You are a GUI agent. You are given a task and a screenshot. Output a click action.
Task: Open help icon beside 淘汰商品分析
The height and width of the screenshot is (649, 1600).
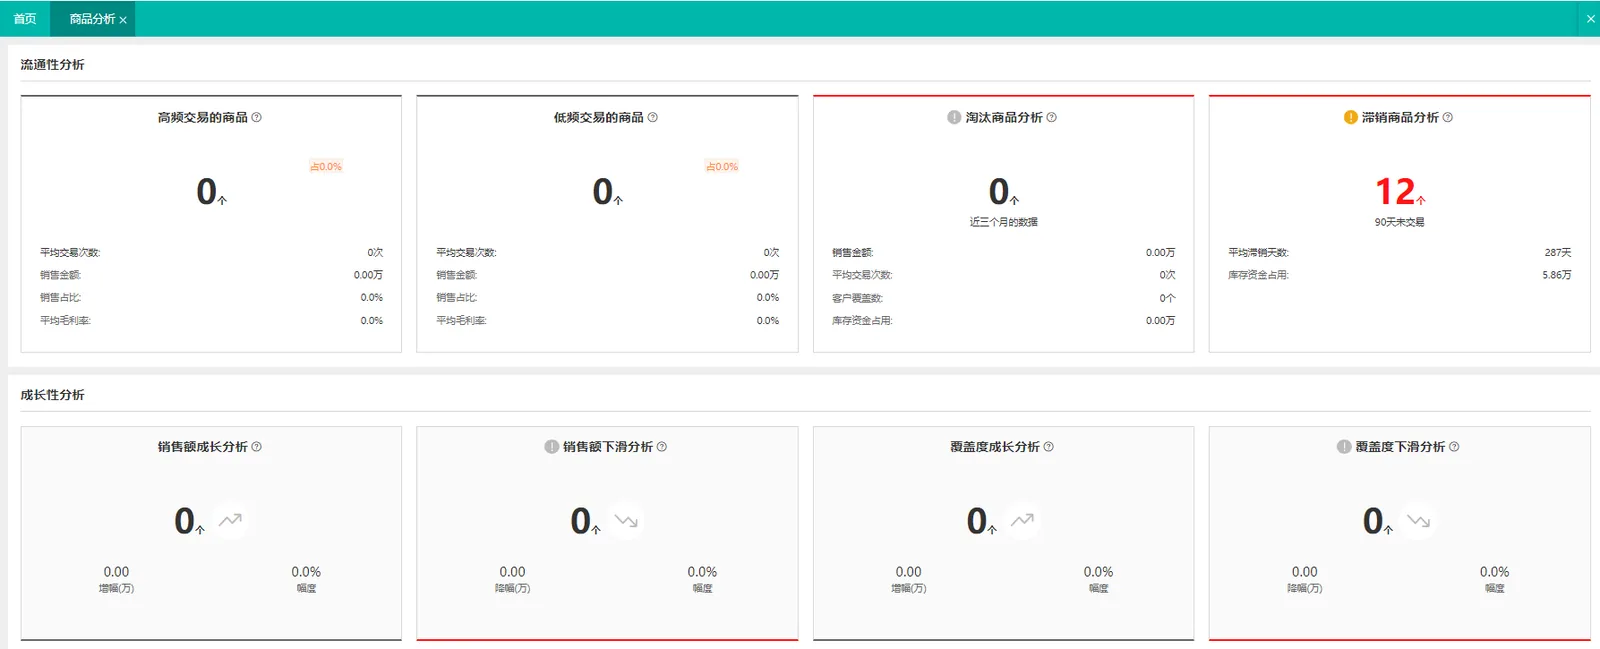tap(1051, 117)
